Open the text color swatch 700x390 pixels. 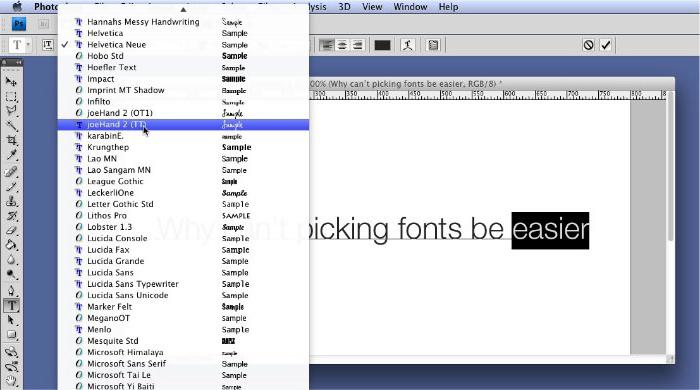pyautogui.click(x=382, y=45)
